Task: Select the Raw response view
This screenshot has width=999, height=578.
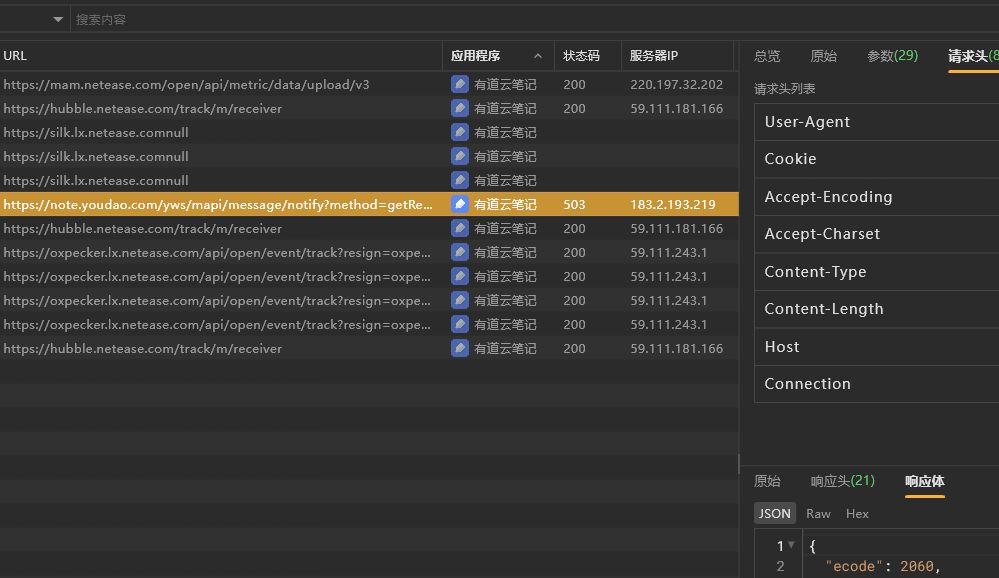Action: point(818,513)
